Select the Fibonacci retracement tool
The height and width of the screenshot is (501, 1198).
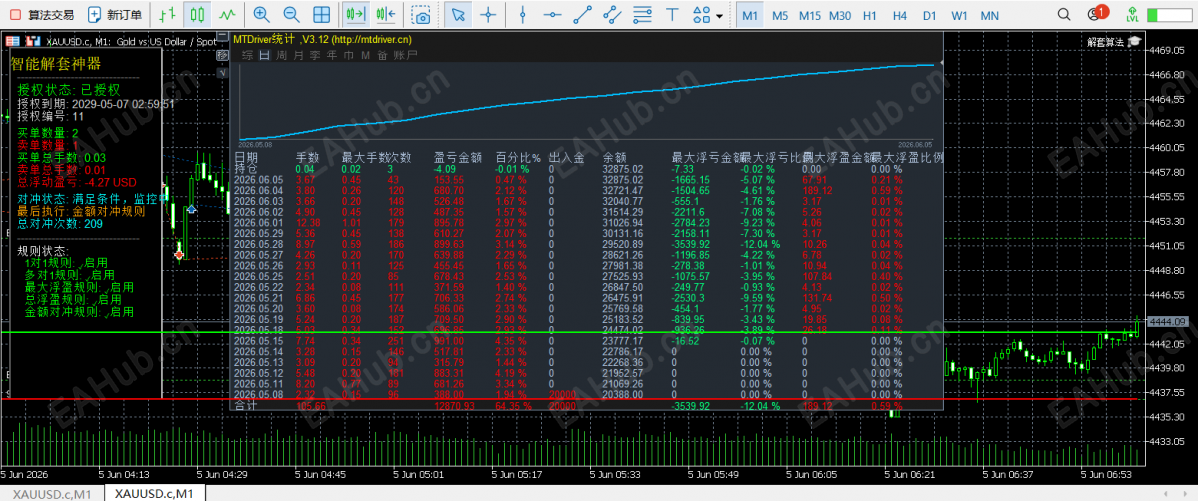coord(643,15)
